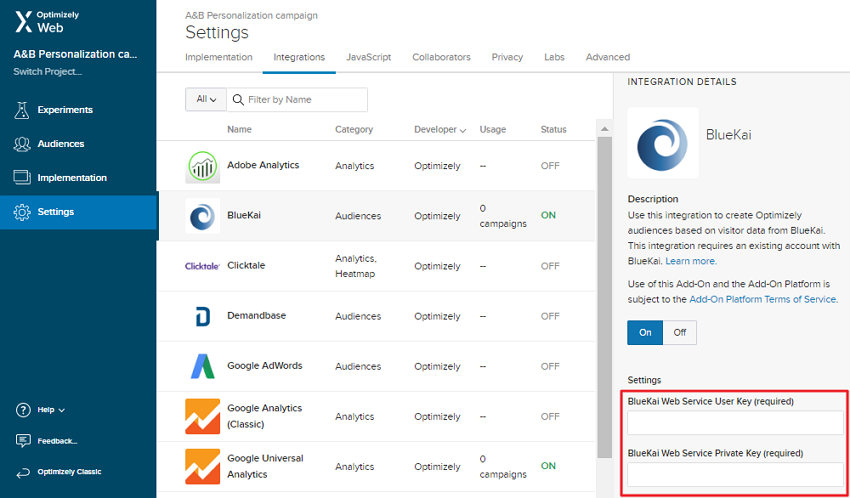Click OFF status in Adobe Analytics row

(550, 166)
